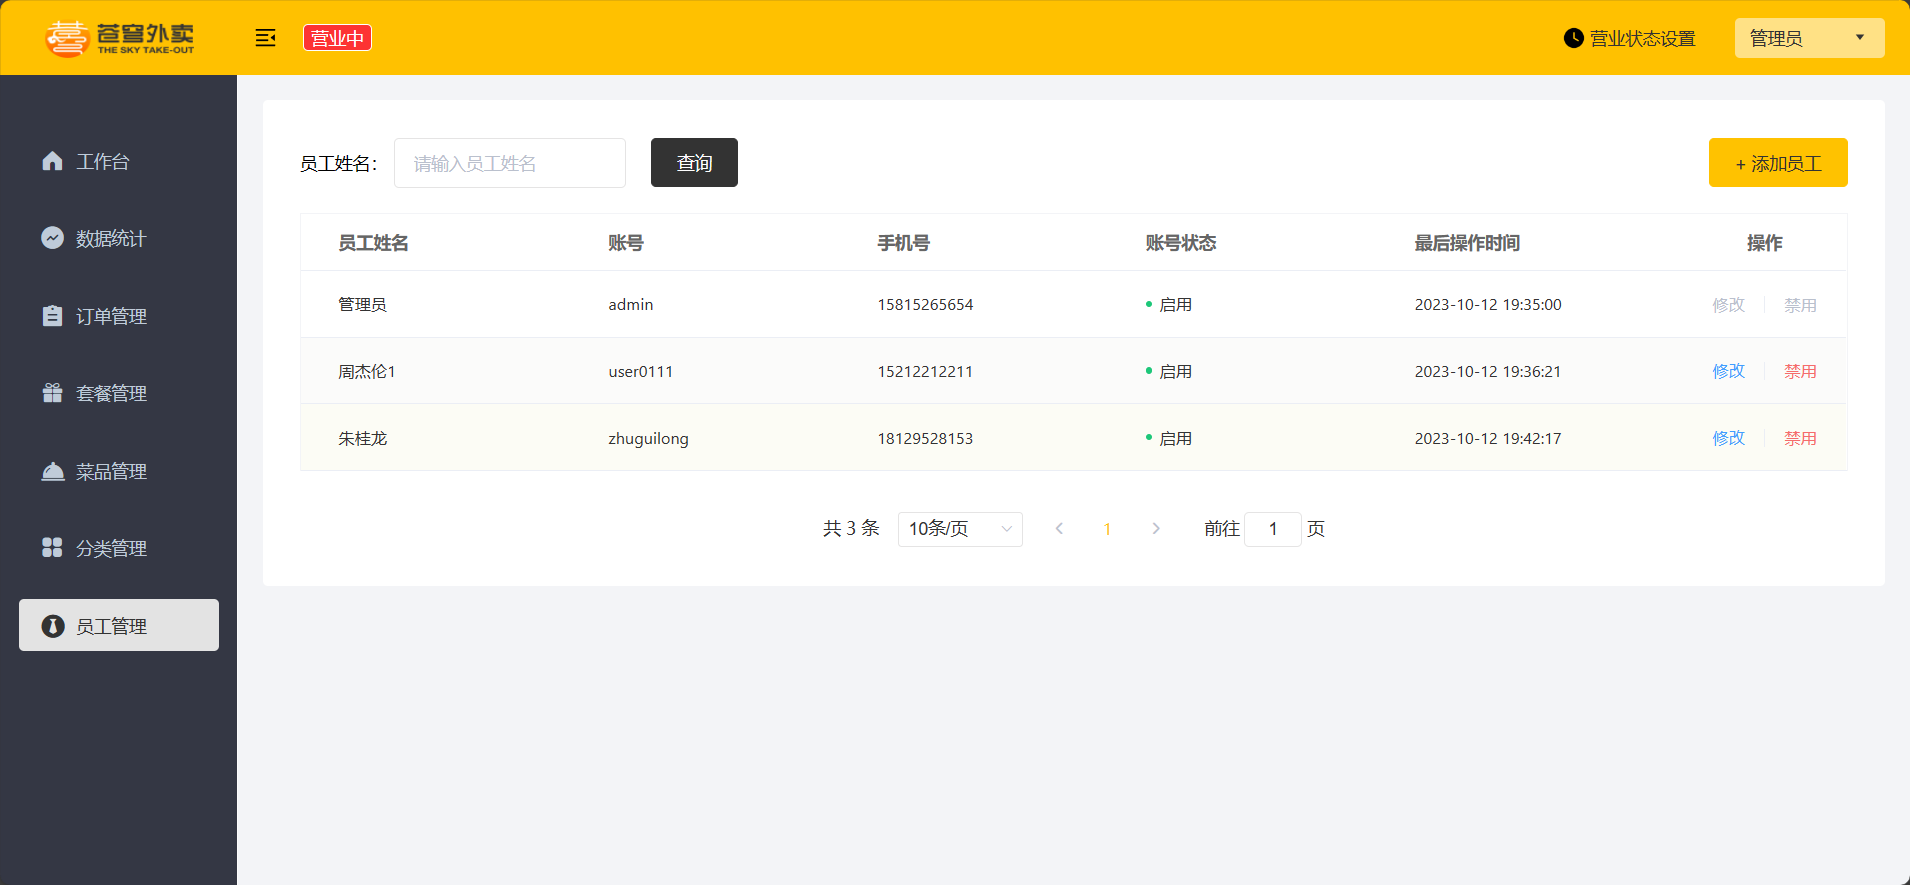Click the chart icon for 数据统计
The image size is (1910, 885).
[x=52, y=238]
